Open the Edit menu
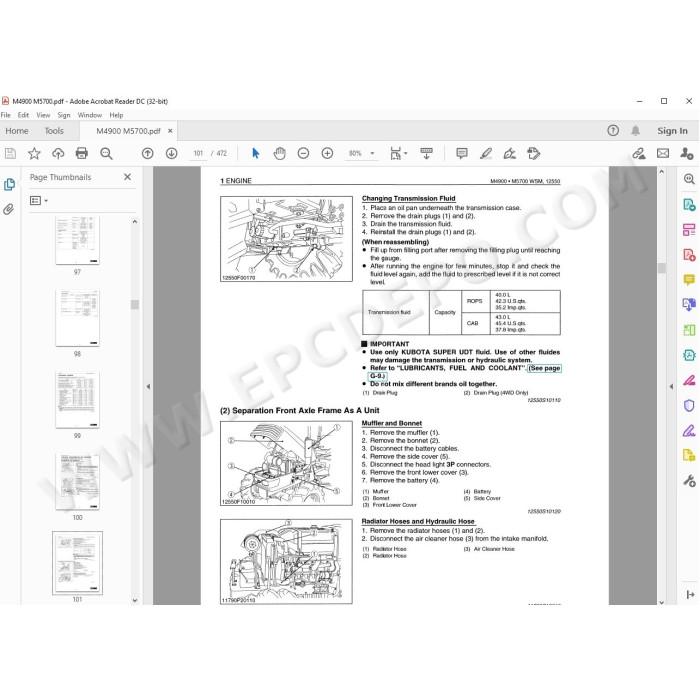Screen dimensions: 700x700 click(23, 115)
